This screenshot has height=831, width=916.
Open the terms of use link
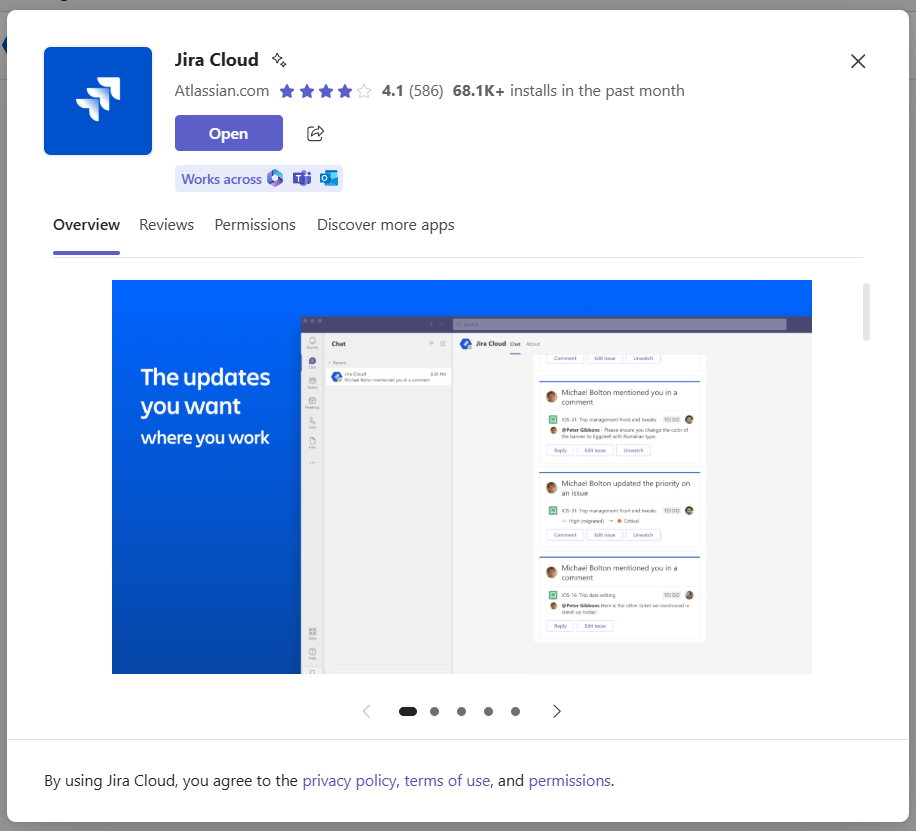point(447,781)
